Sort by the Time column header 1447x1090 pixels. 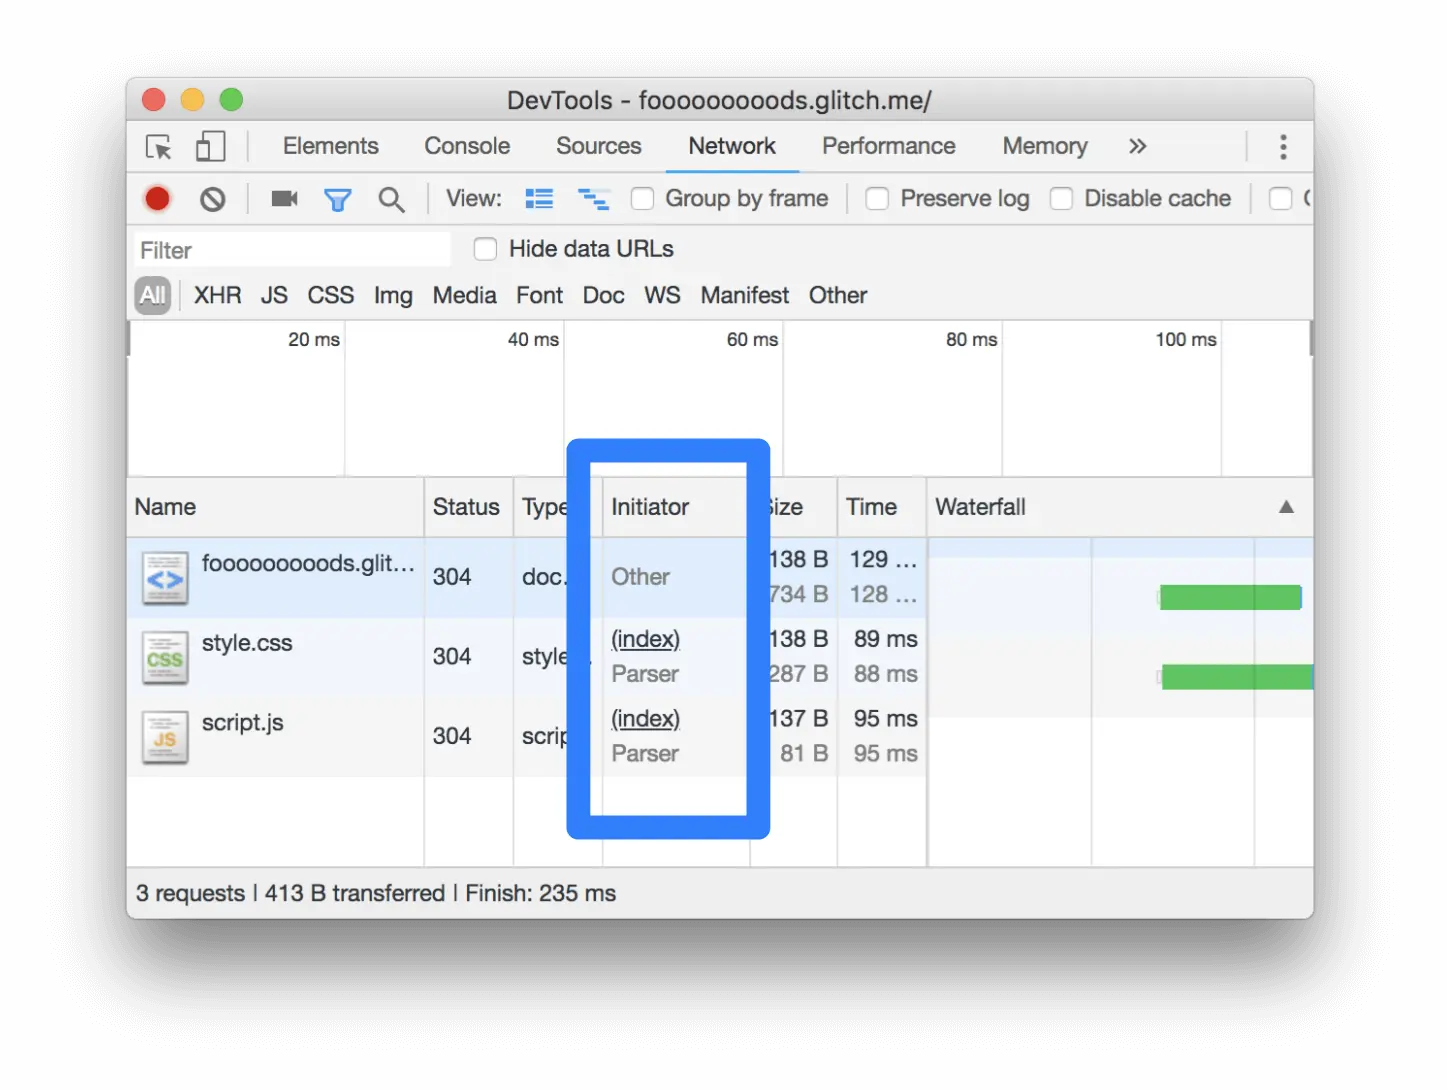tap(881, 507)
